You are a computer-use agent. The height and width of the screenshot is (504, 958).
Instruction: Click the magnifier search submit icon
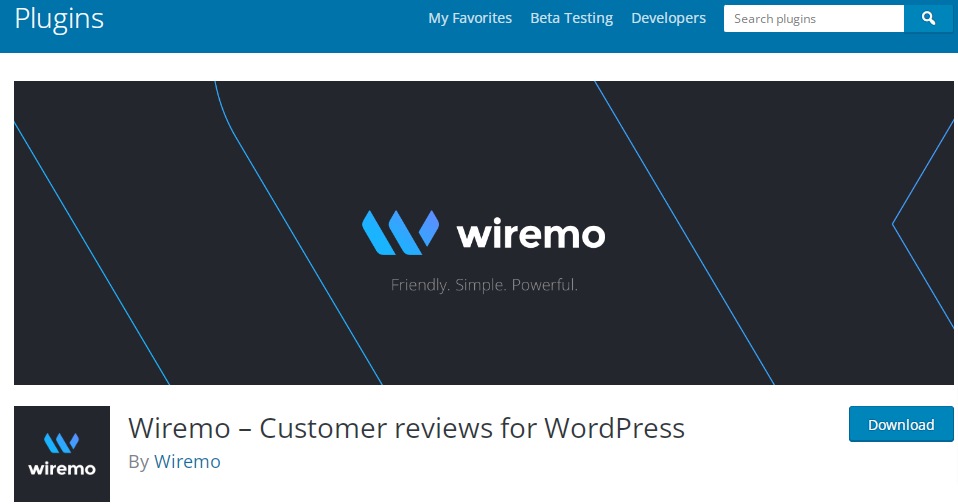928,18
